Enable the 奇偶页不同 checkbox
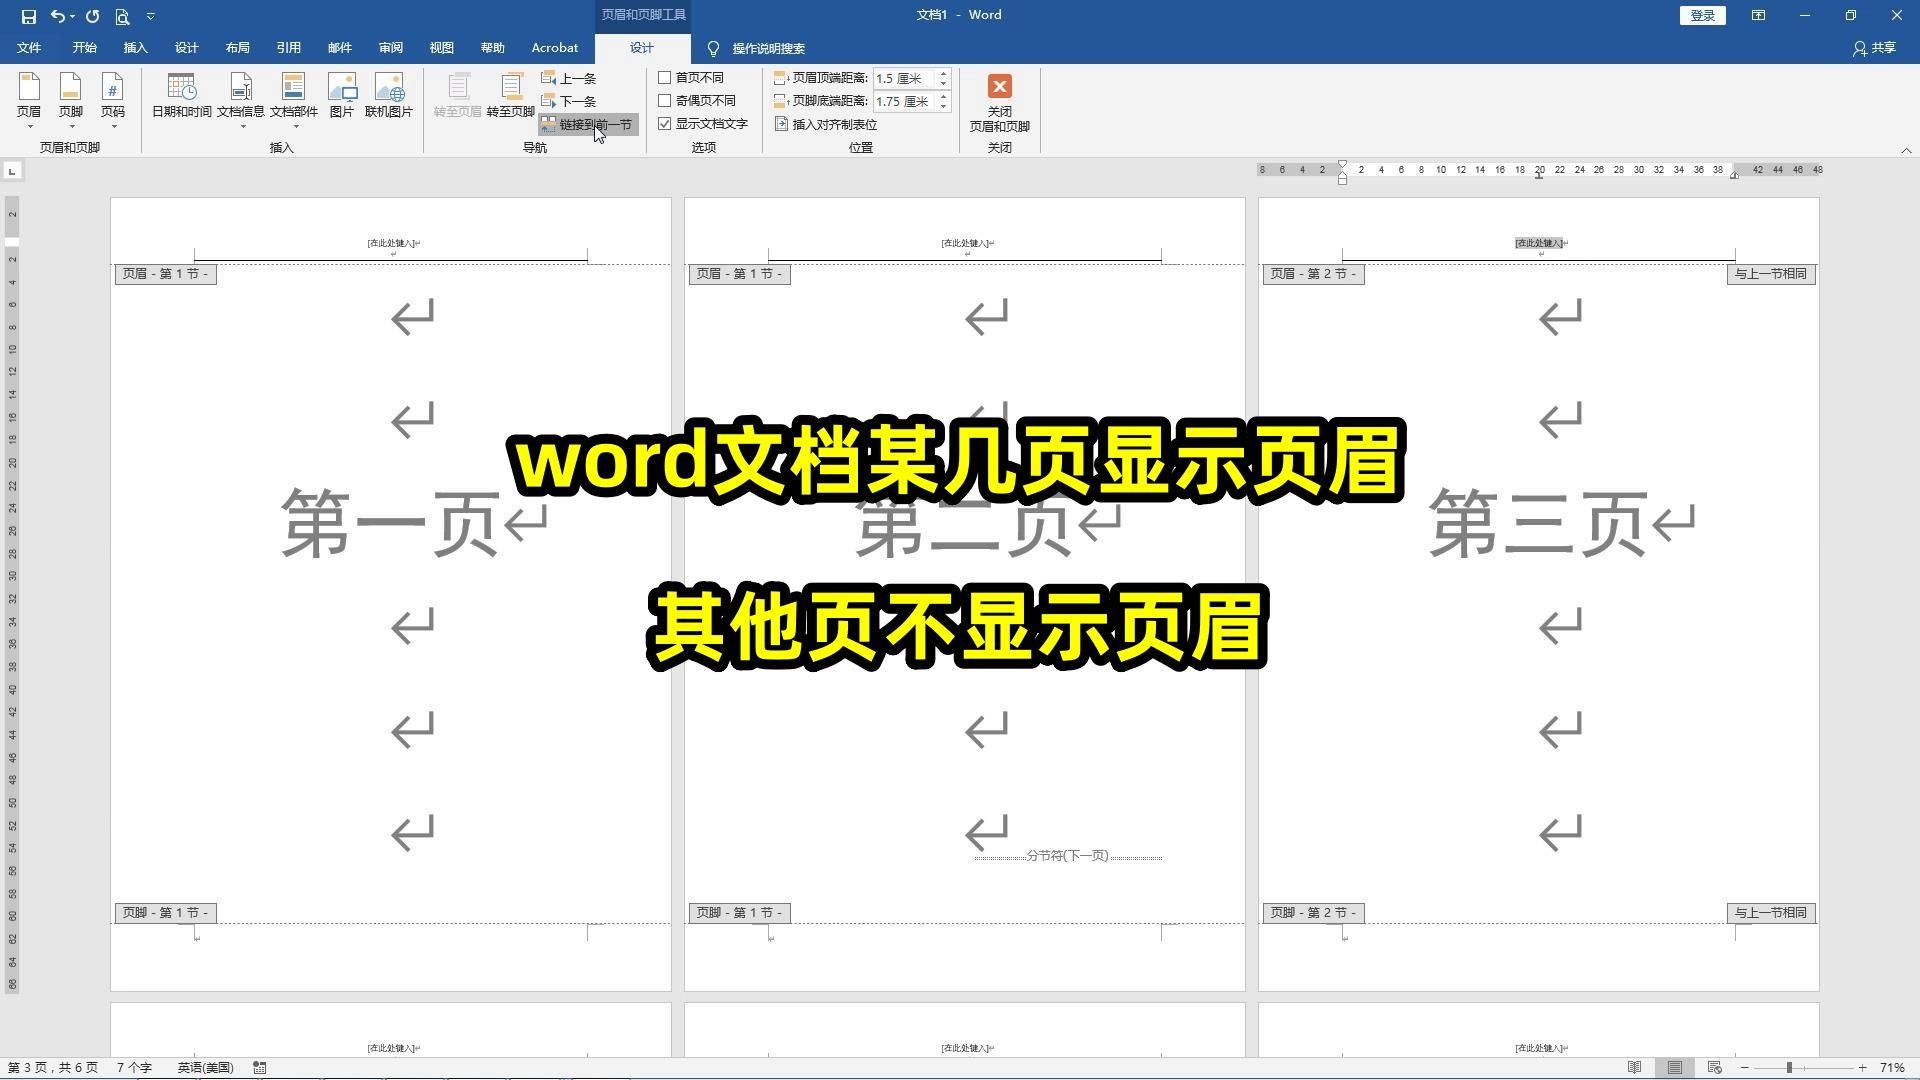This screenshot has height=1080, width=1920. (x=665, y=100)
